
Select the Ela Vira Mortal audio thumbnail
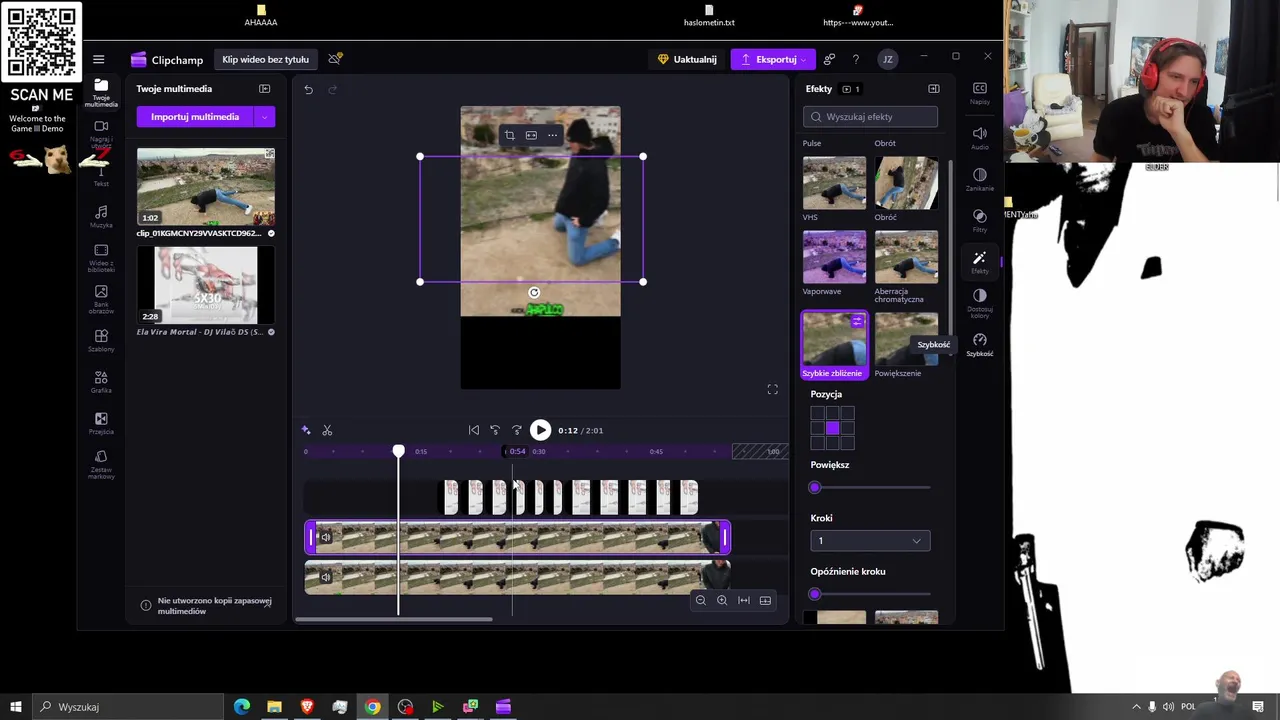206,285
